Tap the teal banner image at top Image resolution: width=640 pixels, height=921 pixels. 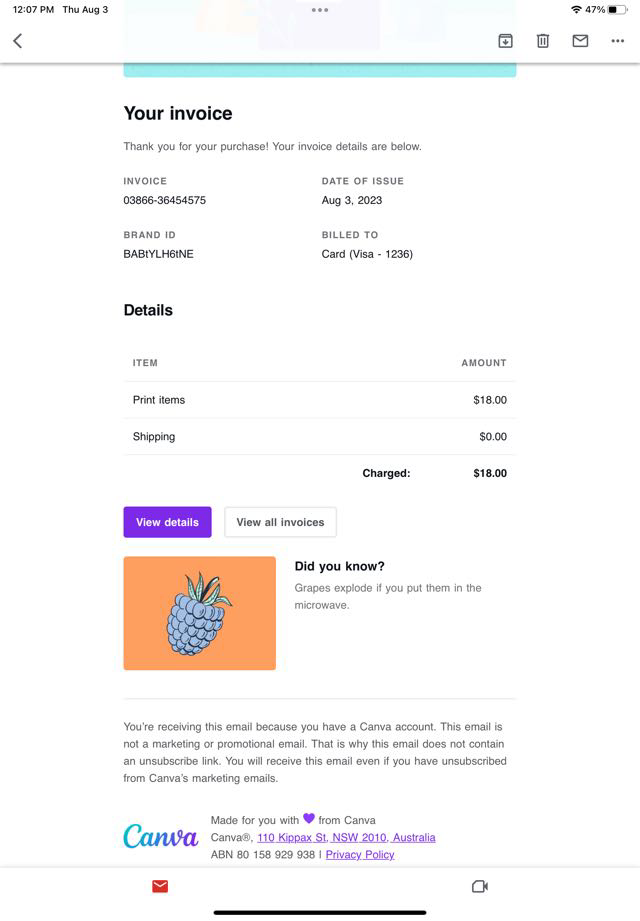coord(320,68)
